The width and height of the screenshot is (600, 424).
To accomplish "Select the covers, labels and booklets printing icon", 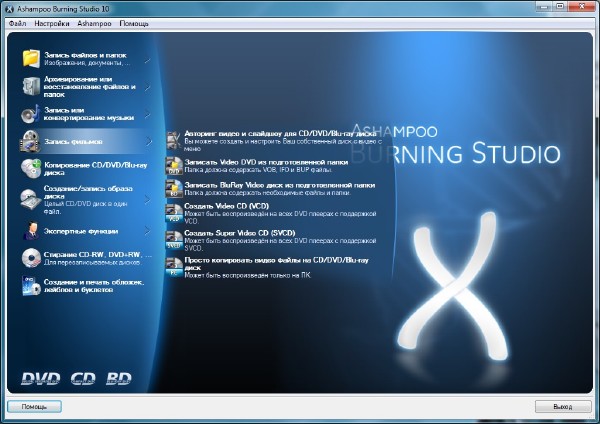I will point(30,287).
